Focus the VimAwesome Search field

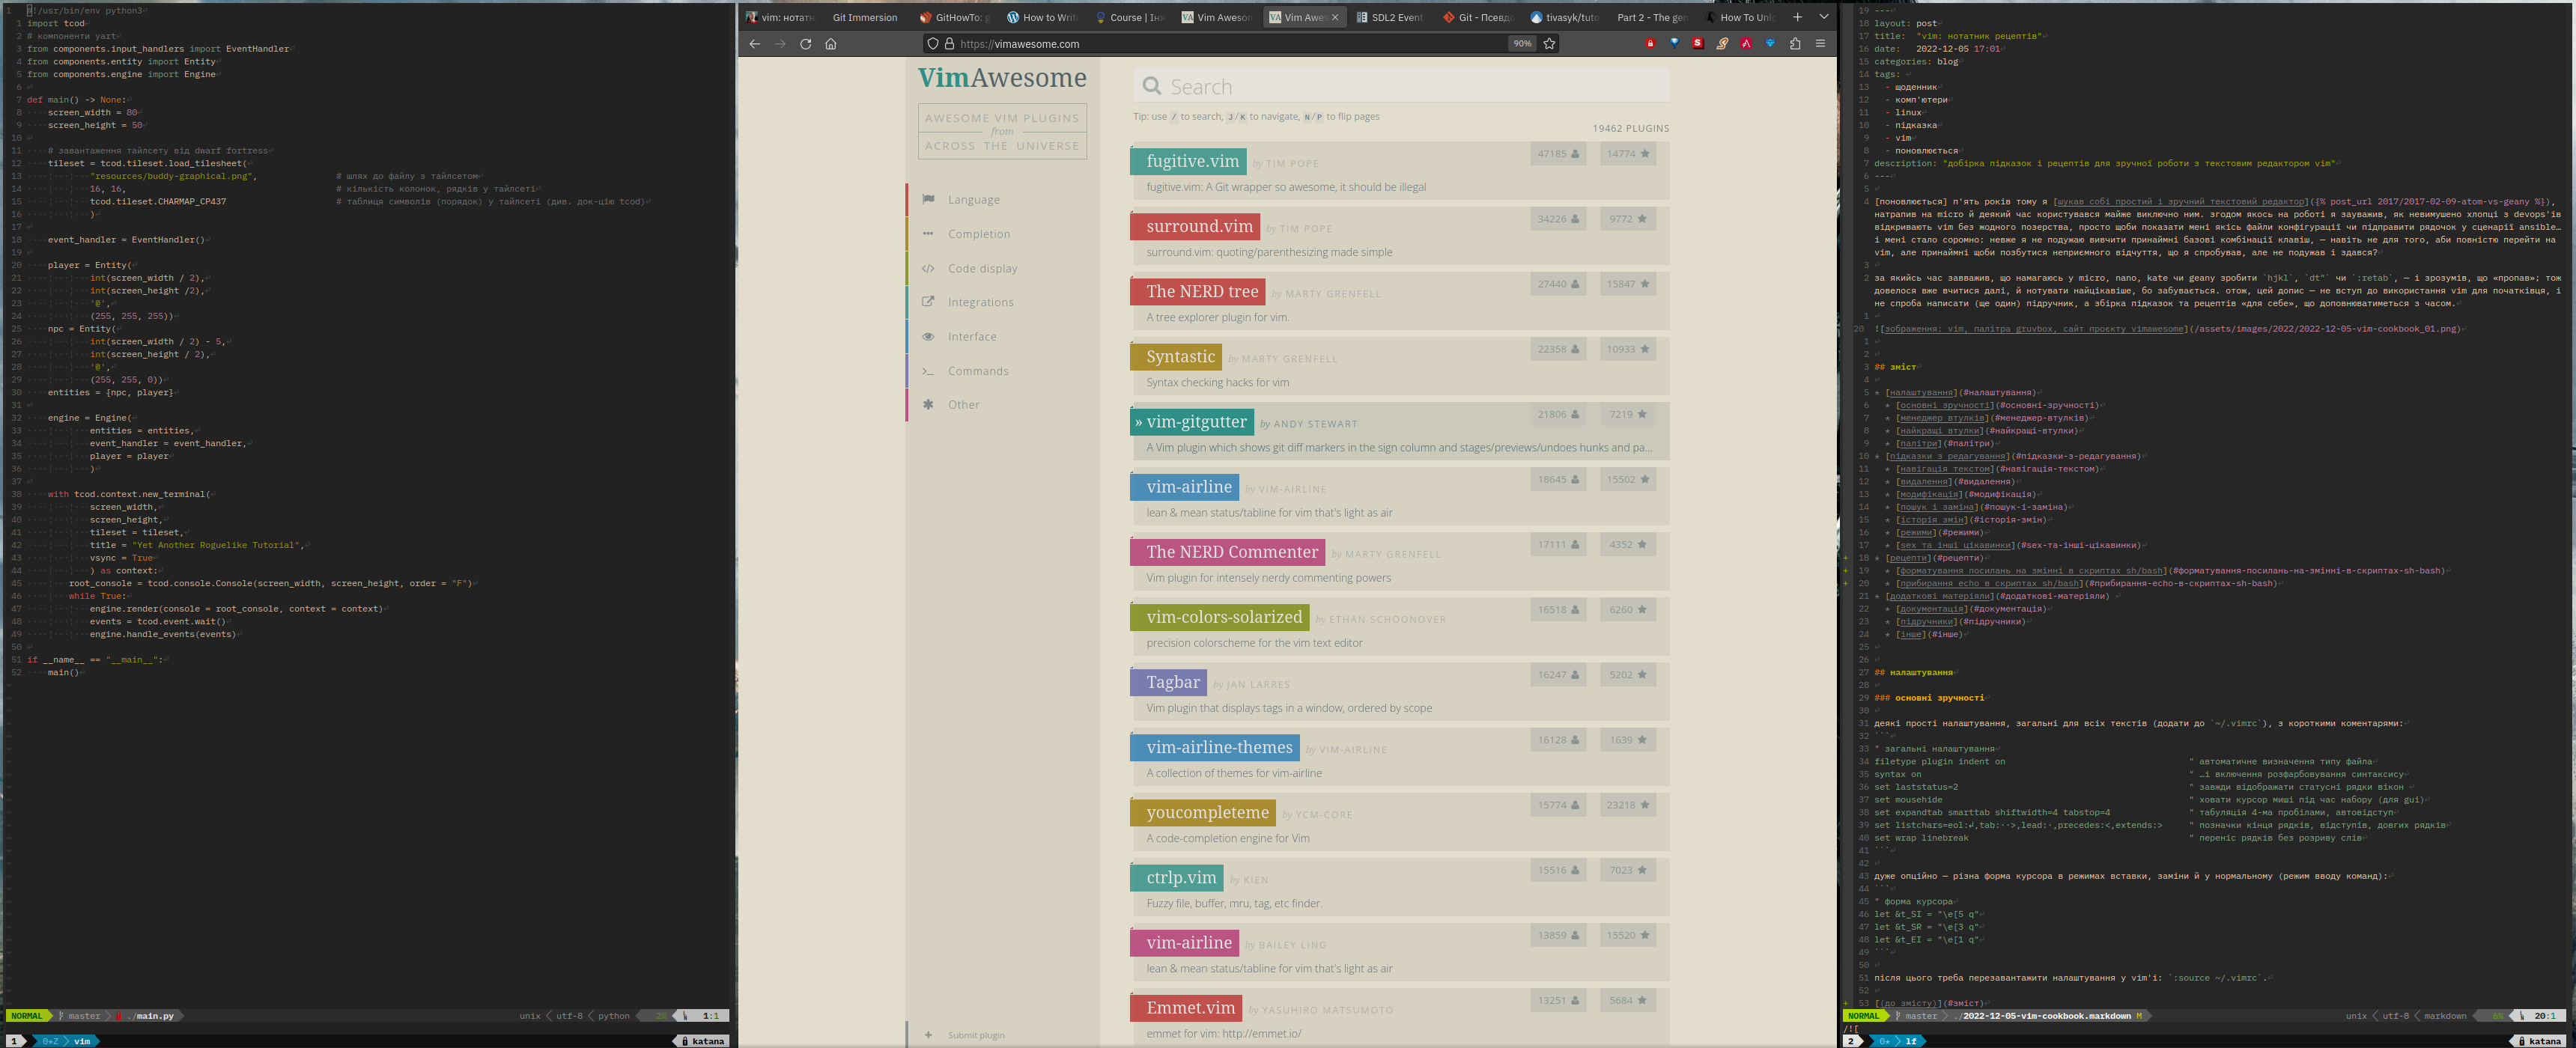pos(1401,87)
